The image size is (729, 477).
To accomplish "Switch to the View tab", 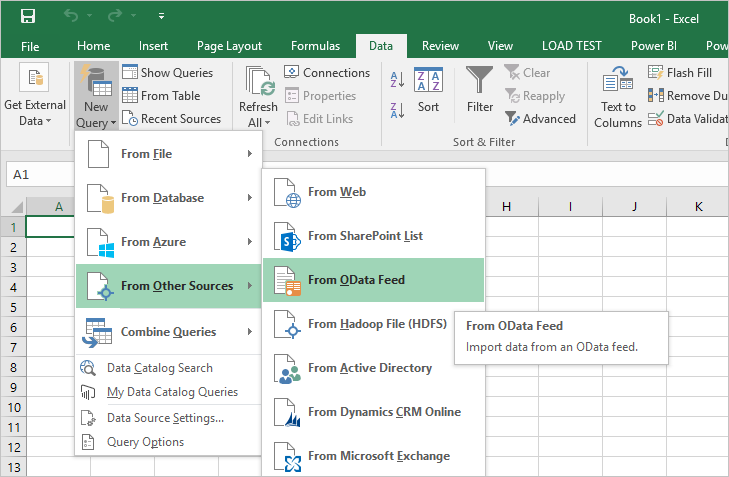I will click(x=500, y=46).
